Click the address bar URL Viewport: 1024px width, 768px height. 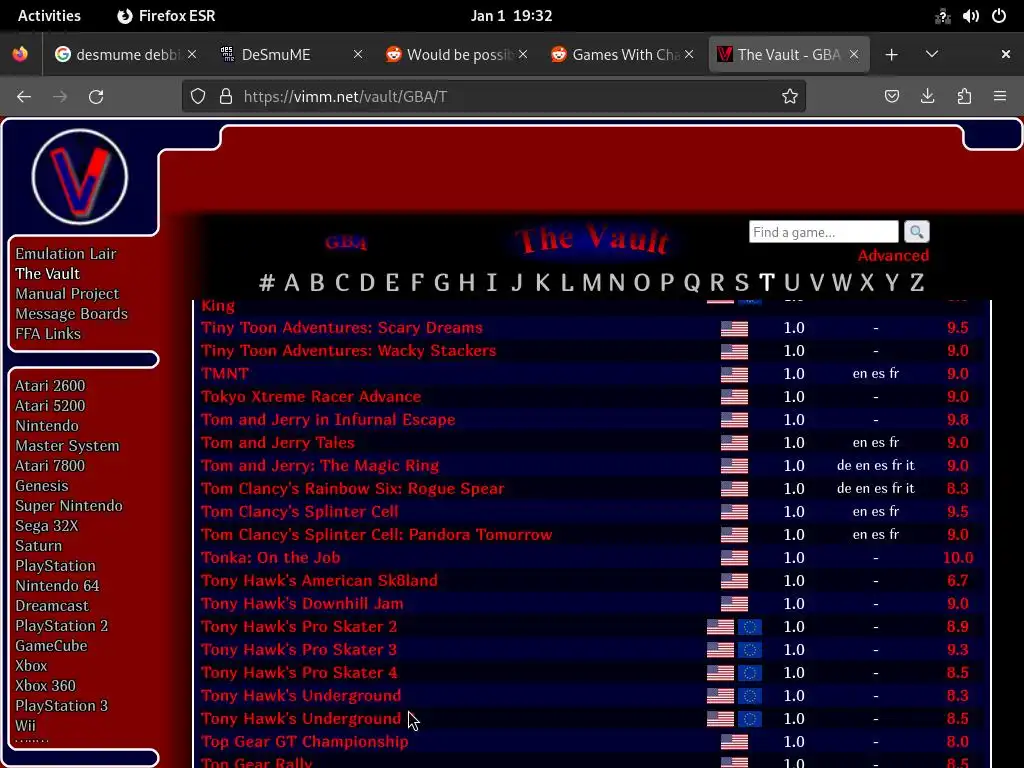point(345,97)
